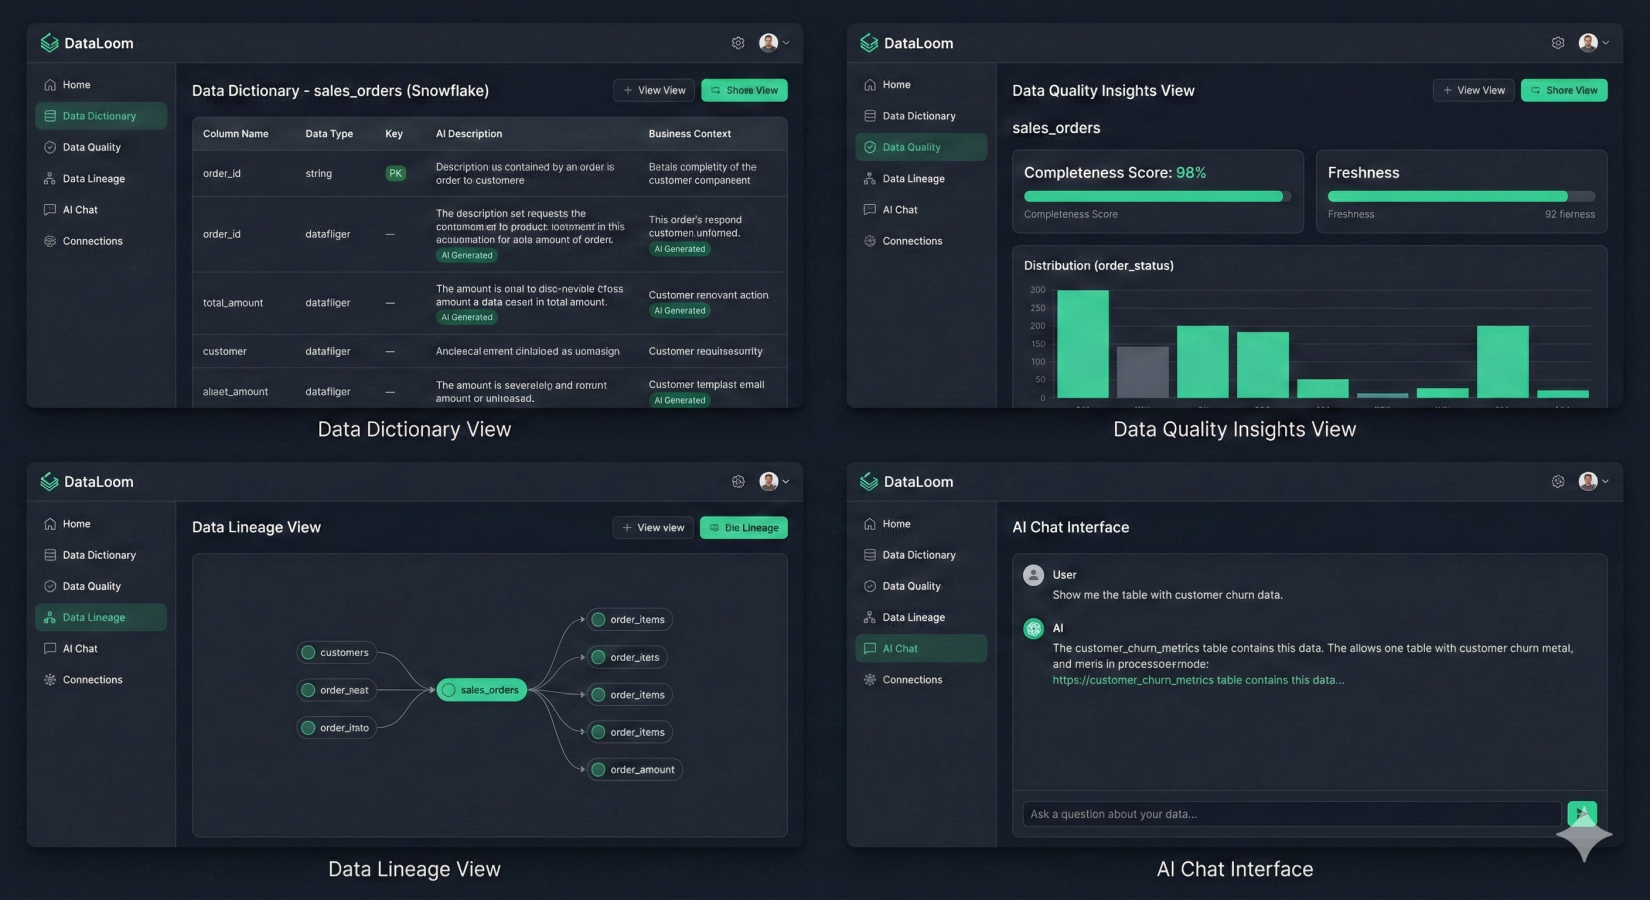Screen dimensions: 1650x900
Task: Expand the account menu in Data Quality view
Action: 1607,42
